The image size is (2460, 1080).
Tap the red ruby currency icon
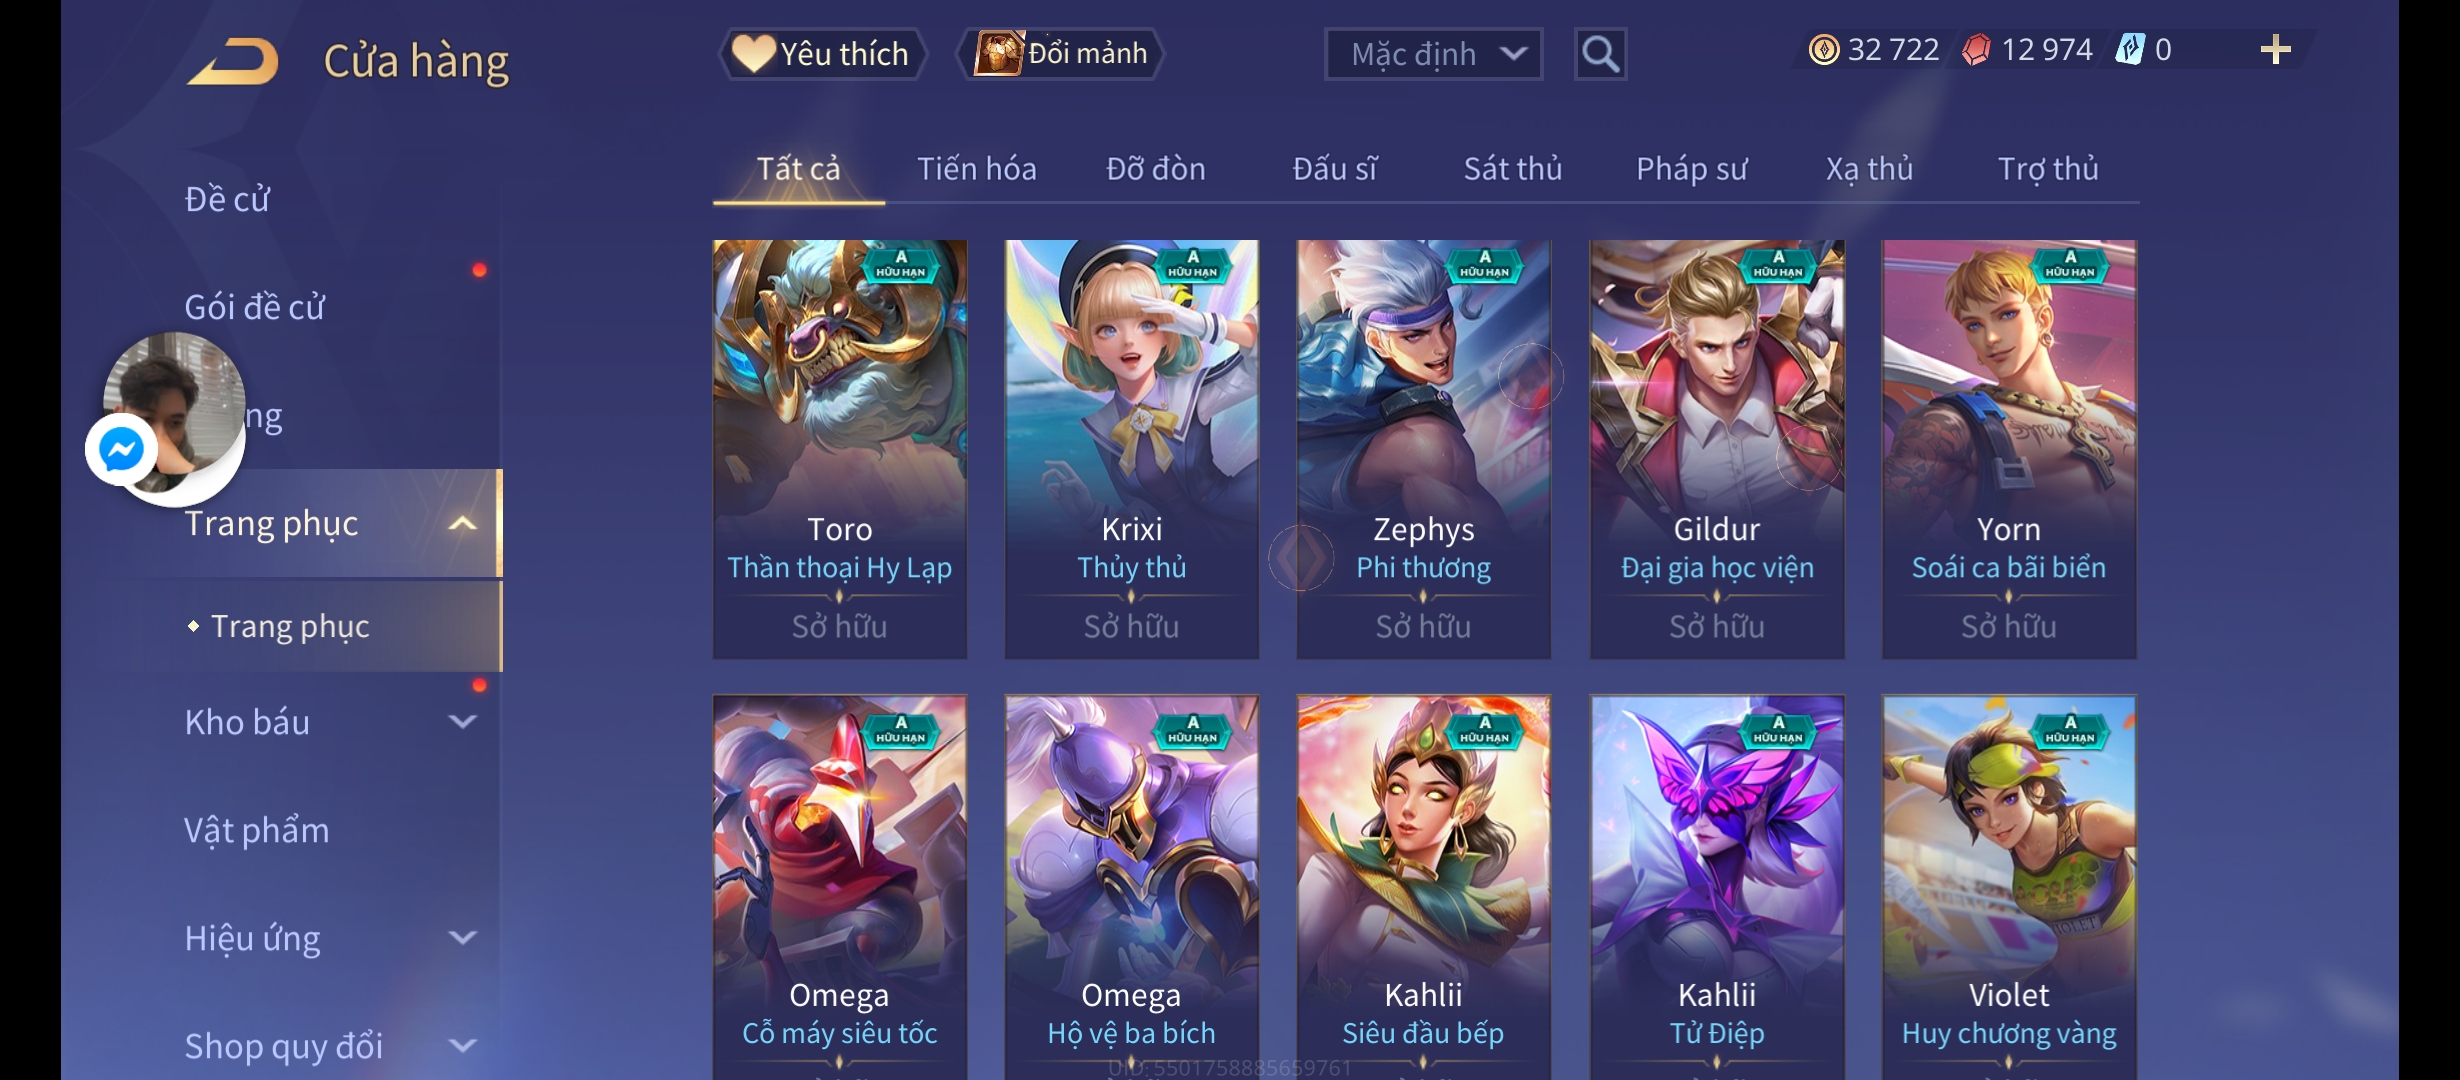[1976, 50]
